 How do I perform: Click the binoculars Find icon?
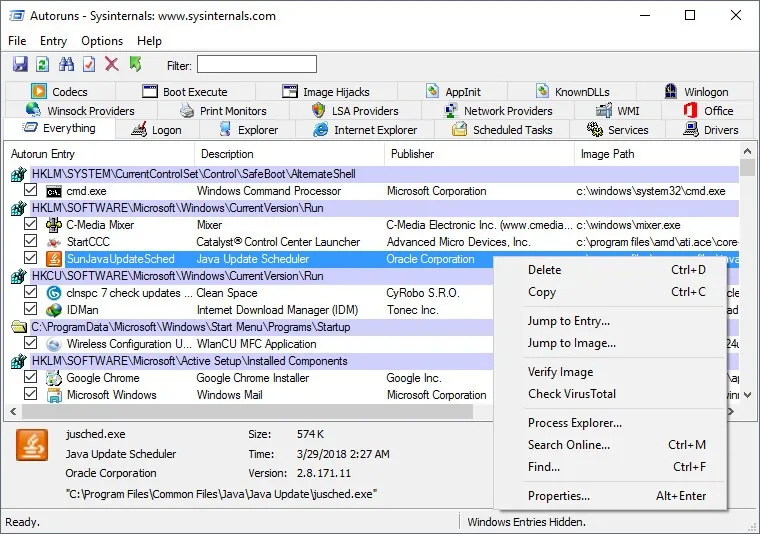click(x=66, y=65)
